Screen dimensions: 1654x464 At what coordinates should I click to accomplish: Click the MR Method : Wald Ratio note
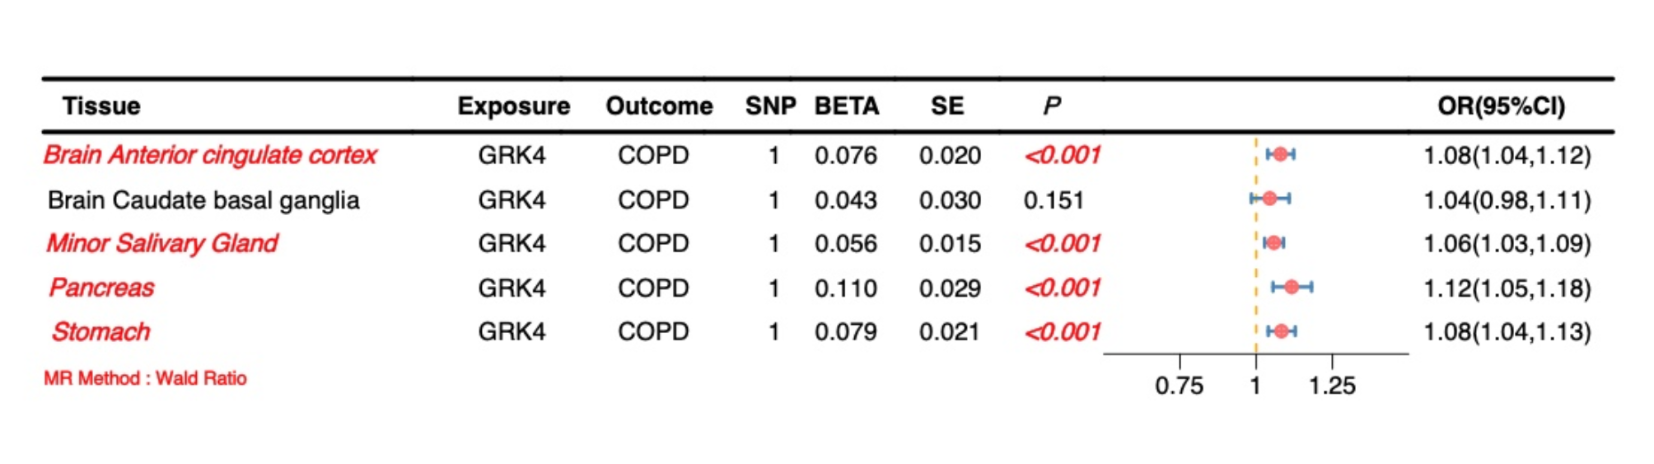click(x=145, y=378)
